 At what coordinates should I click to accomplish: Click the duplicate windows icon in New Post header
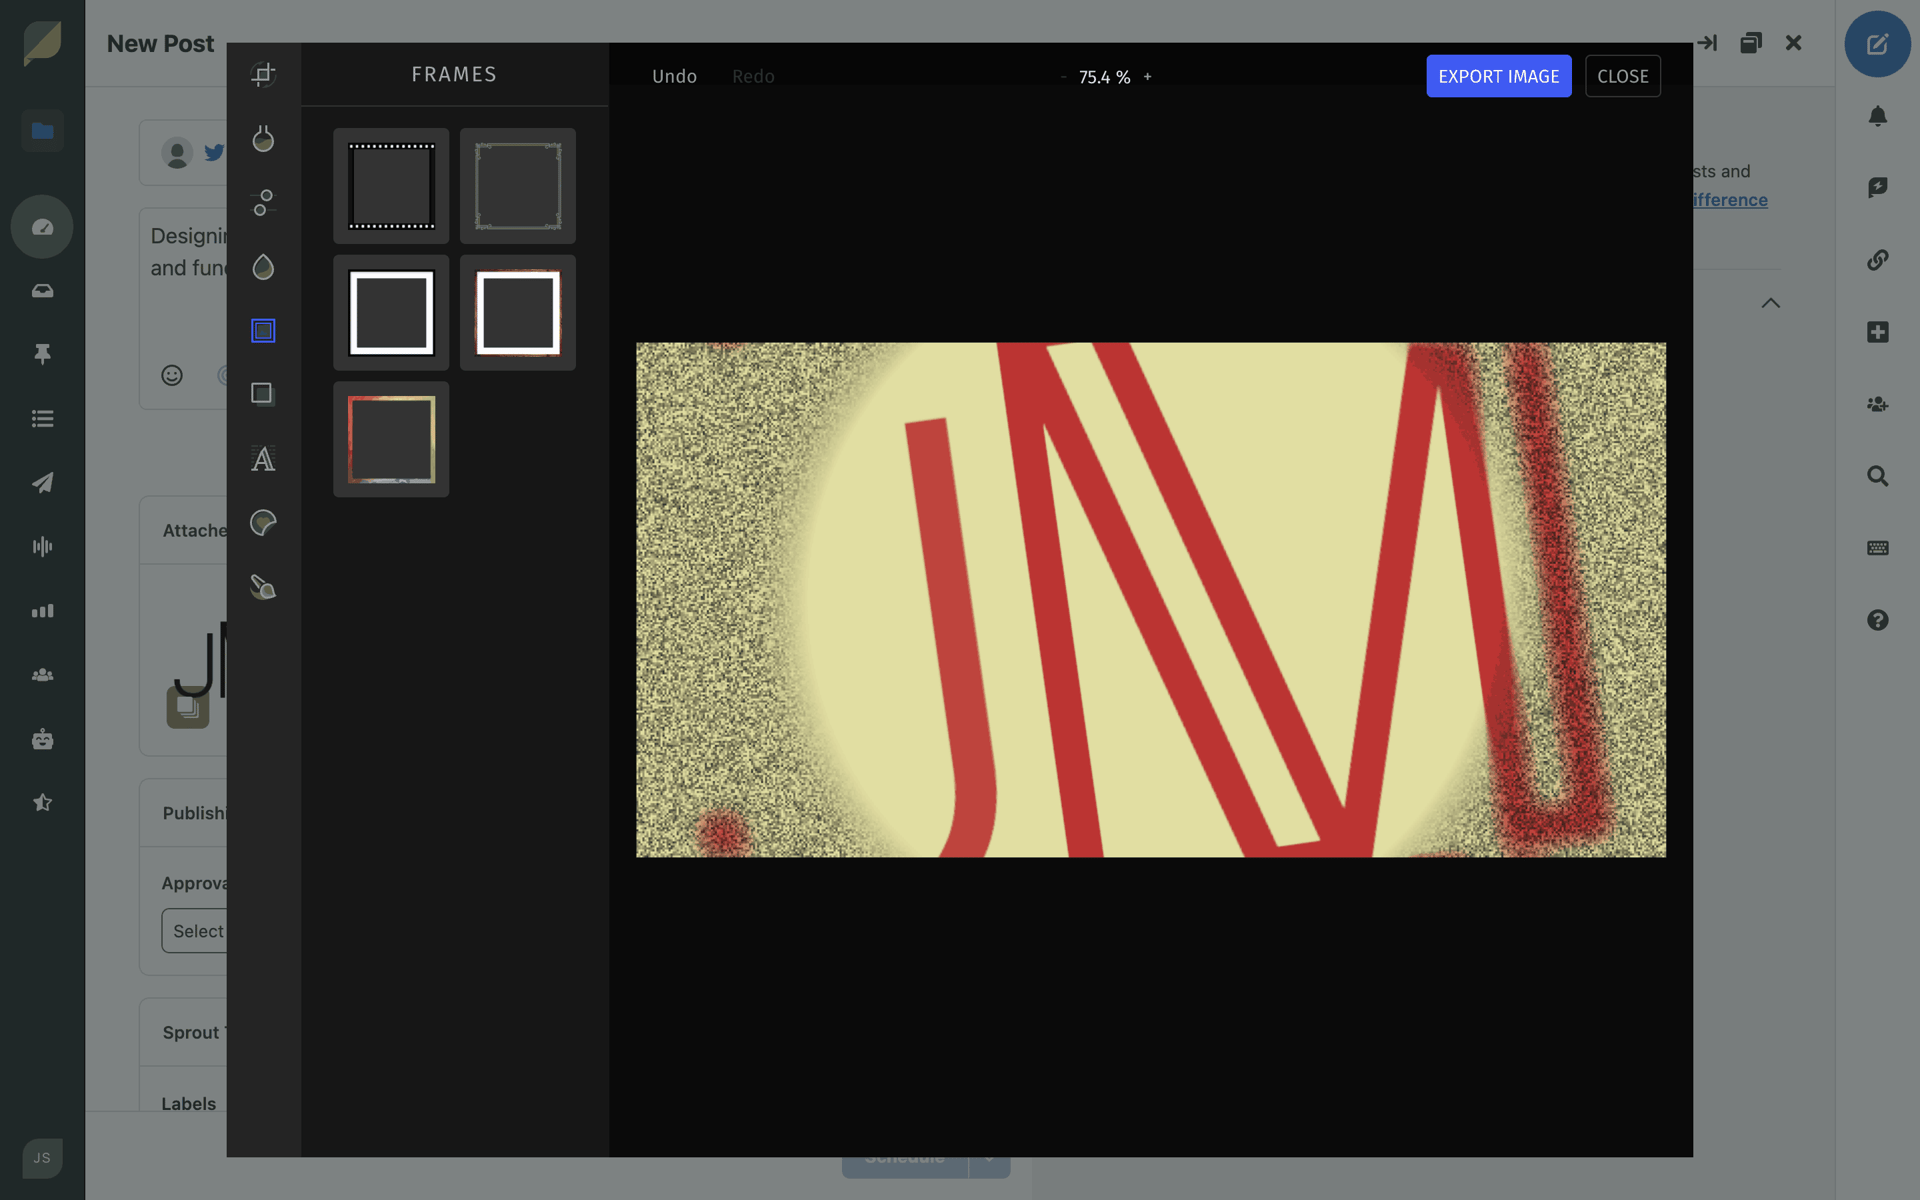pyautogui.click(x=1750, y=43)
